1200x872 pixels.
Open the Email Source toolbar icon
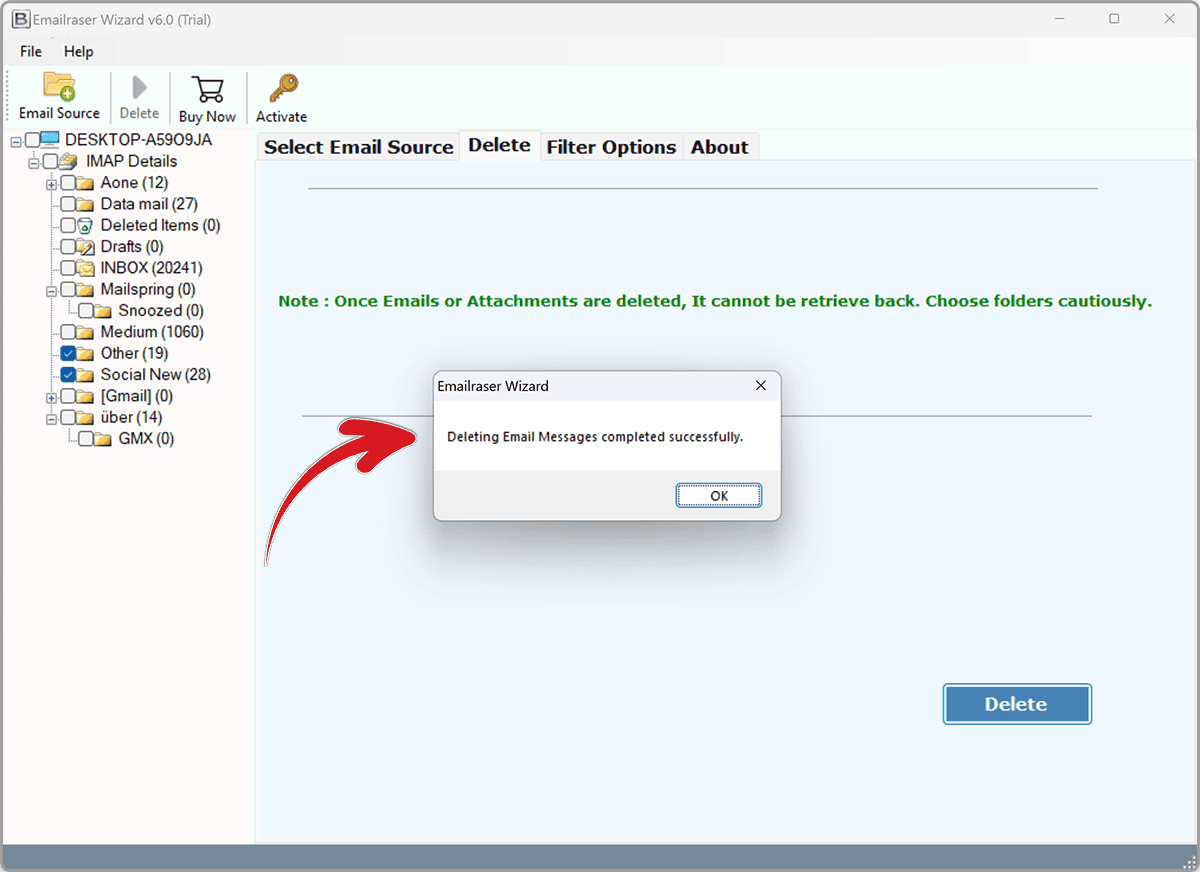coord(59,87)
